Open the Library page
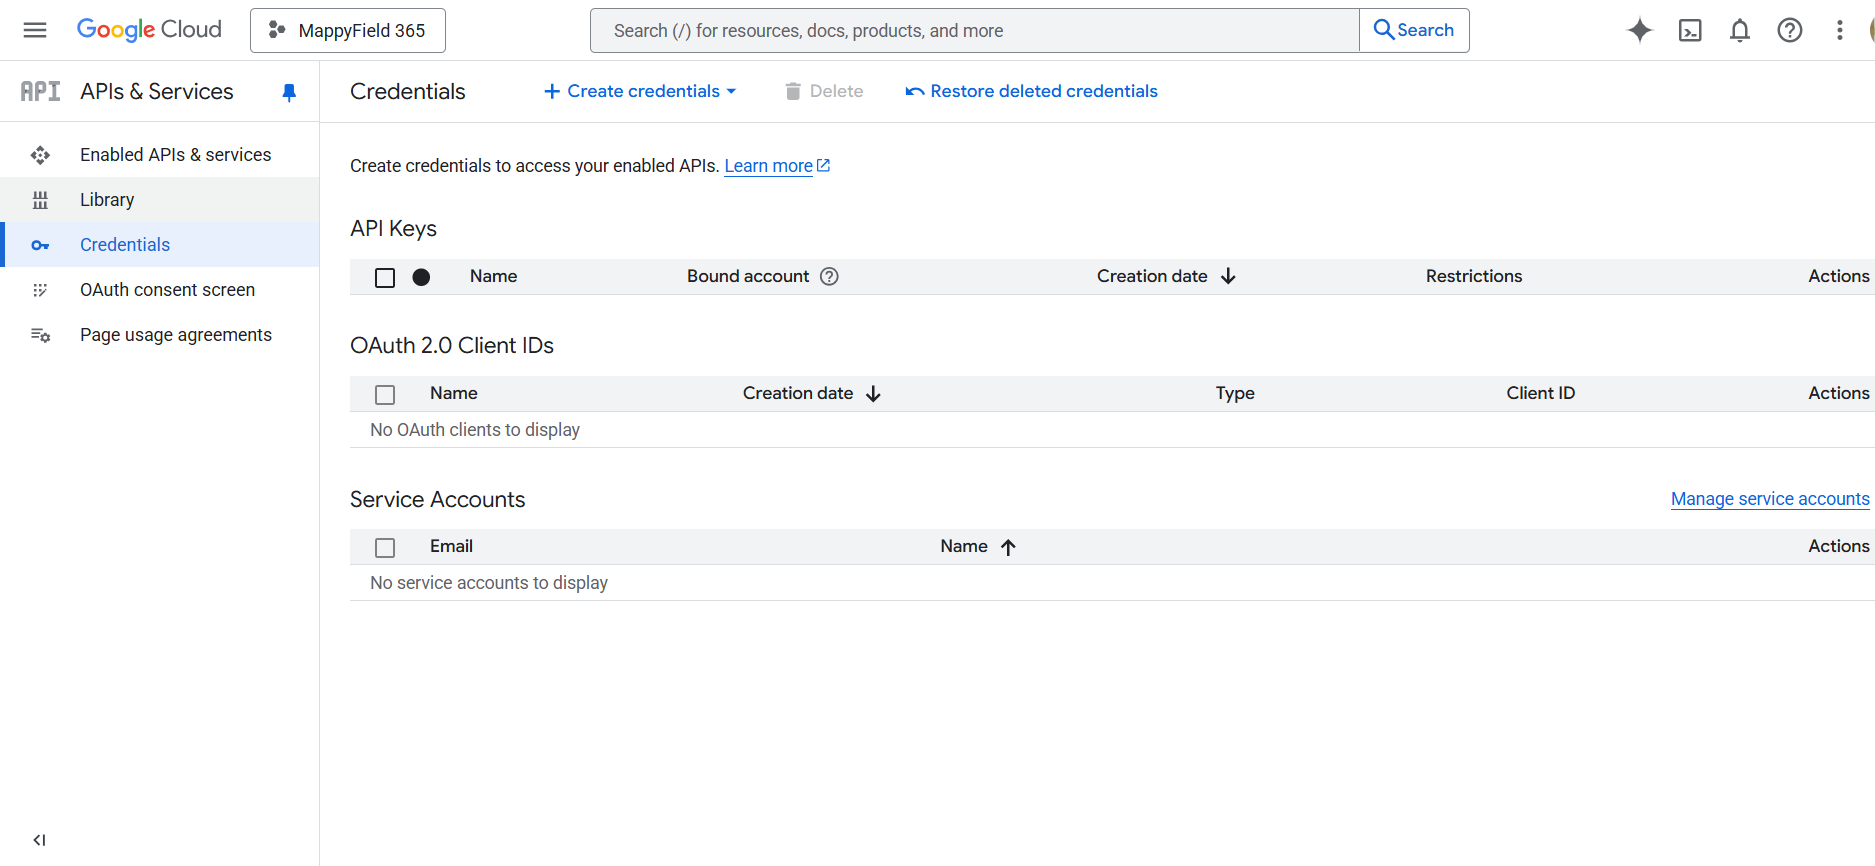Screen dimensions: 1875x866 (x=160, y=200)
